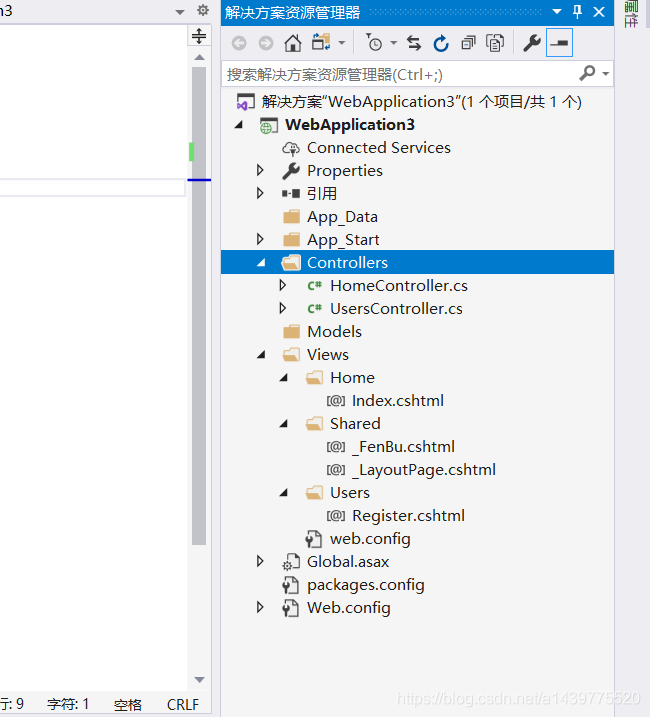Click the Connected Services cloud icon
The image size is (650, 717).
click(x=291, y=148)
